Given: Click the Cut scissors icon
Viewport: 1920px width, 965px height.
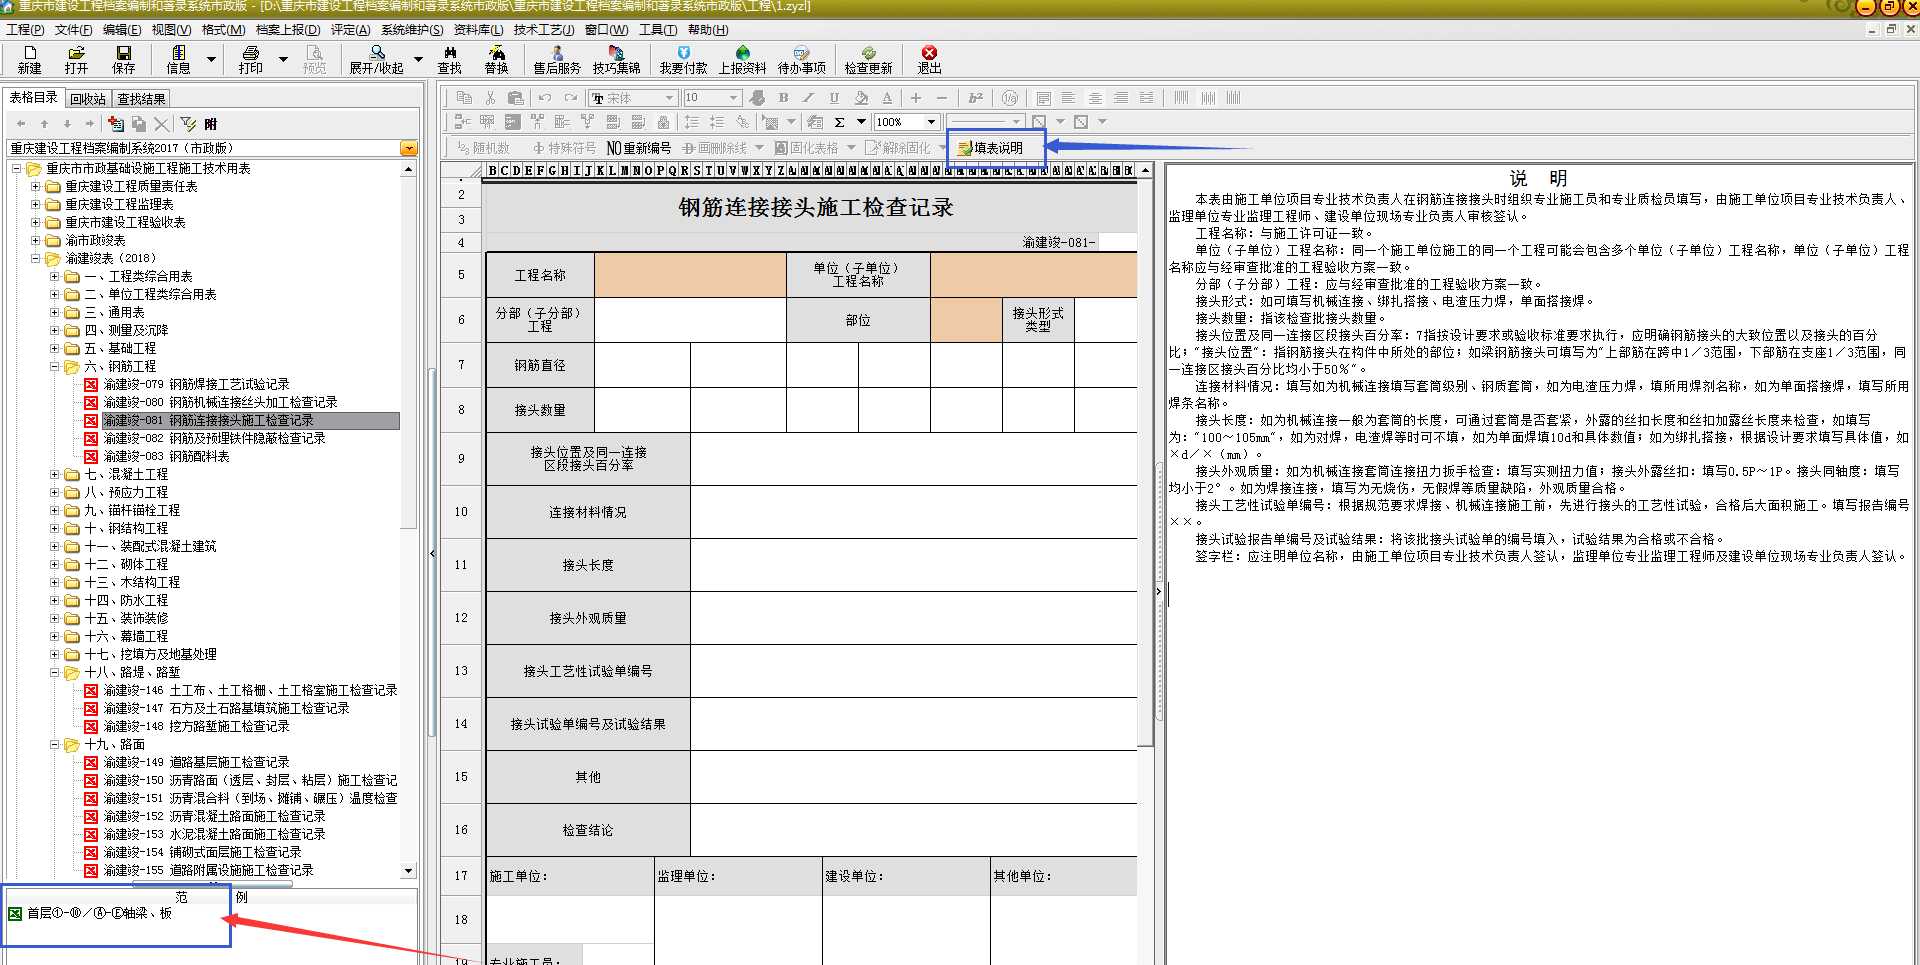Looking at the screenshot, I should [x=490, y=98].
